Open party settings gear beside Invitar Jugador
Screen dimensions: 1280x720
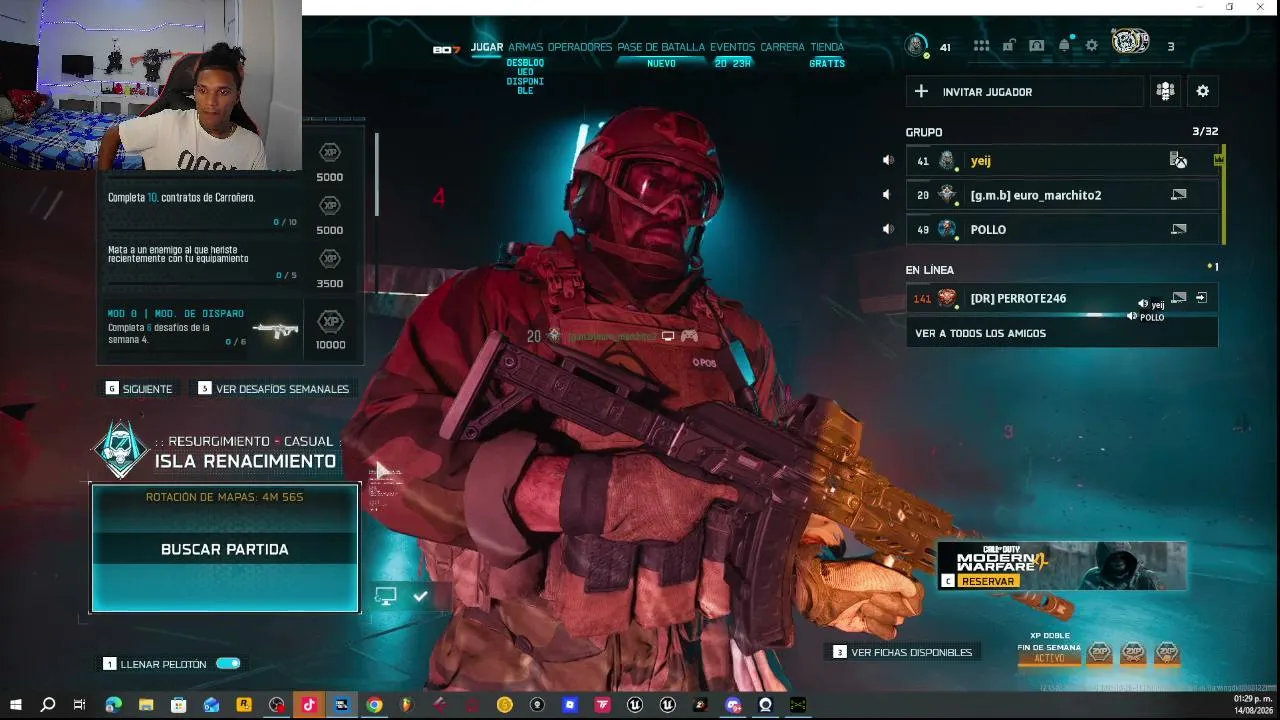(x=1203, y=91)
